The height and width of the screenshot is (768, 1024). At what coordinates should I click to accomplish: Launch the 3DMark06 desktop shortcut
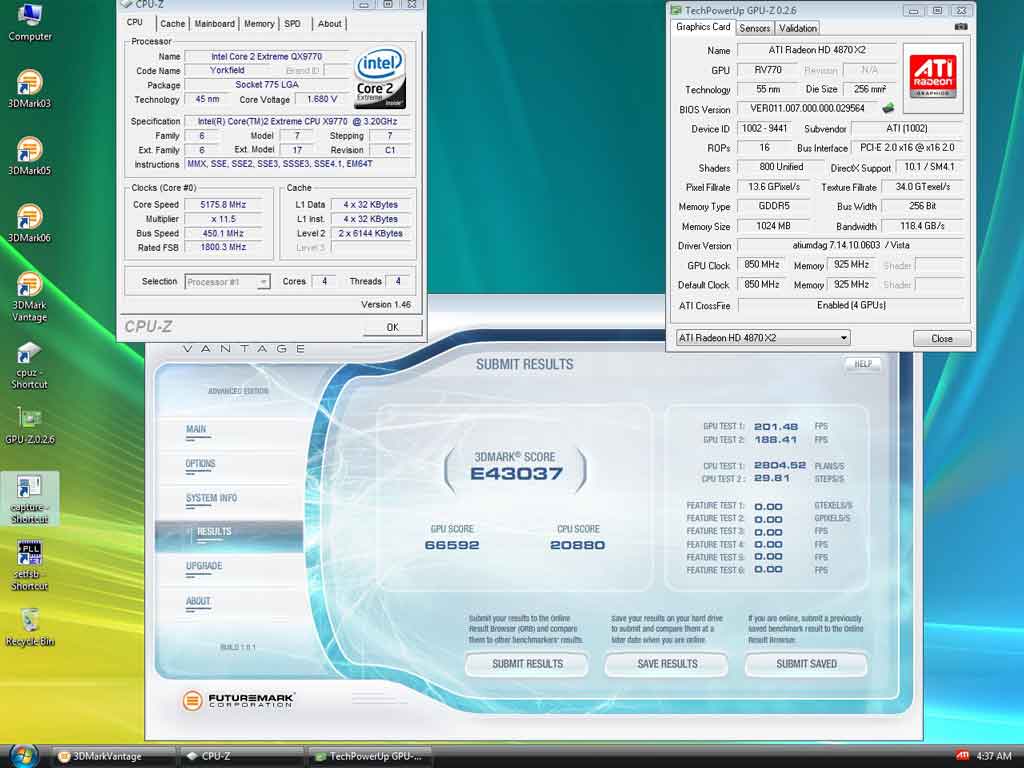(x=29, y=223)
